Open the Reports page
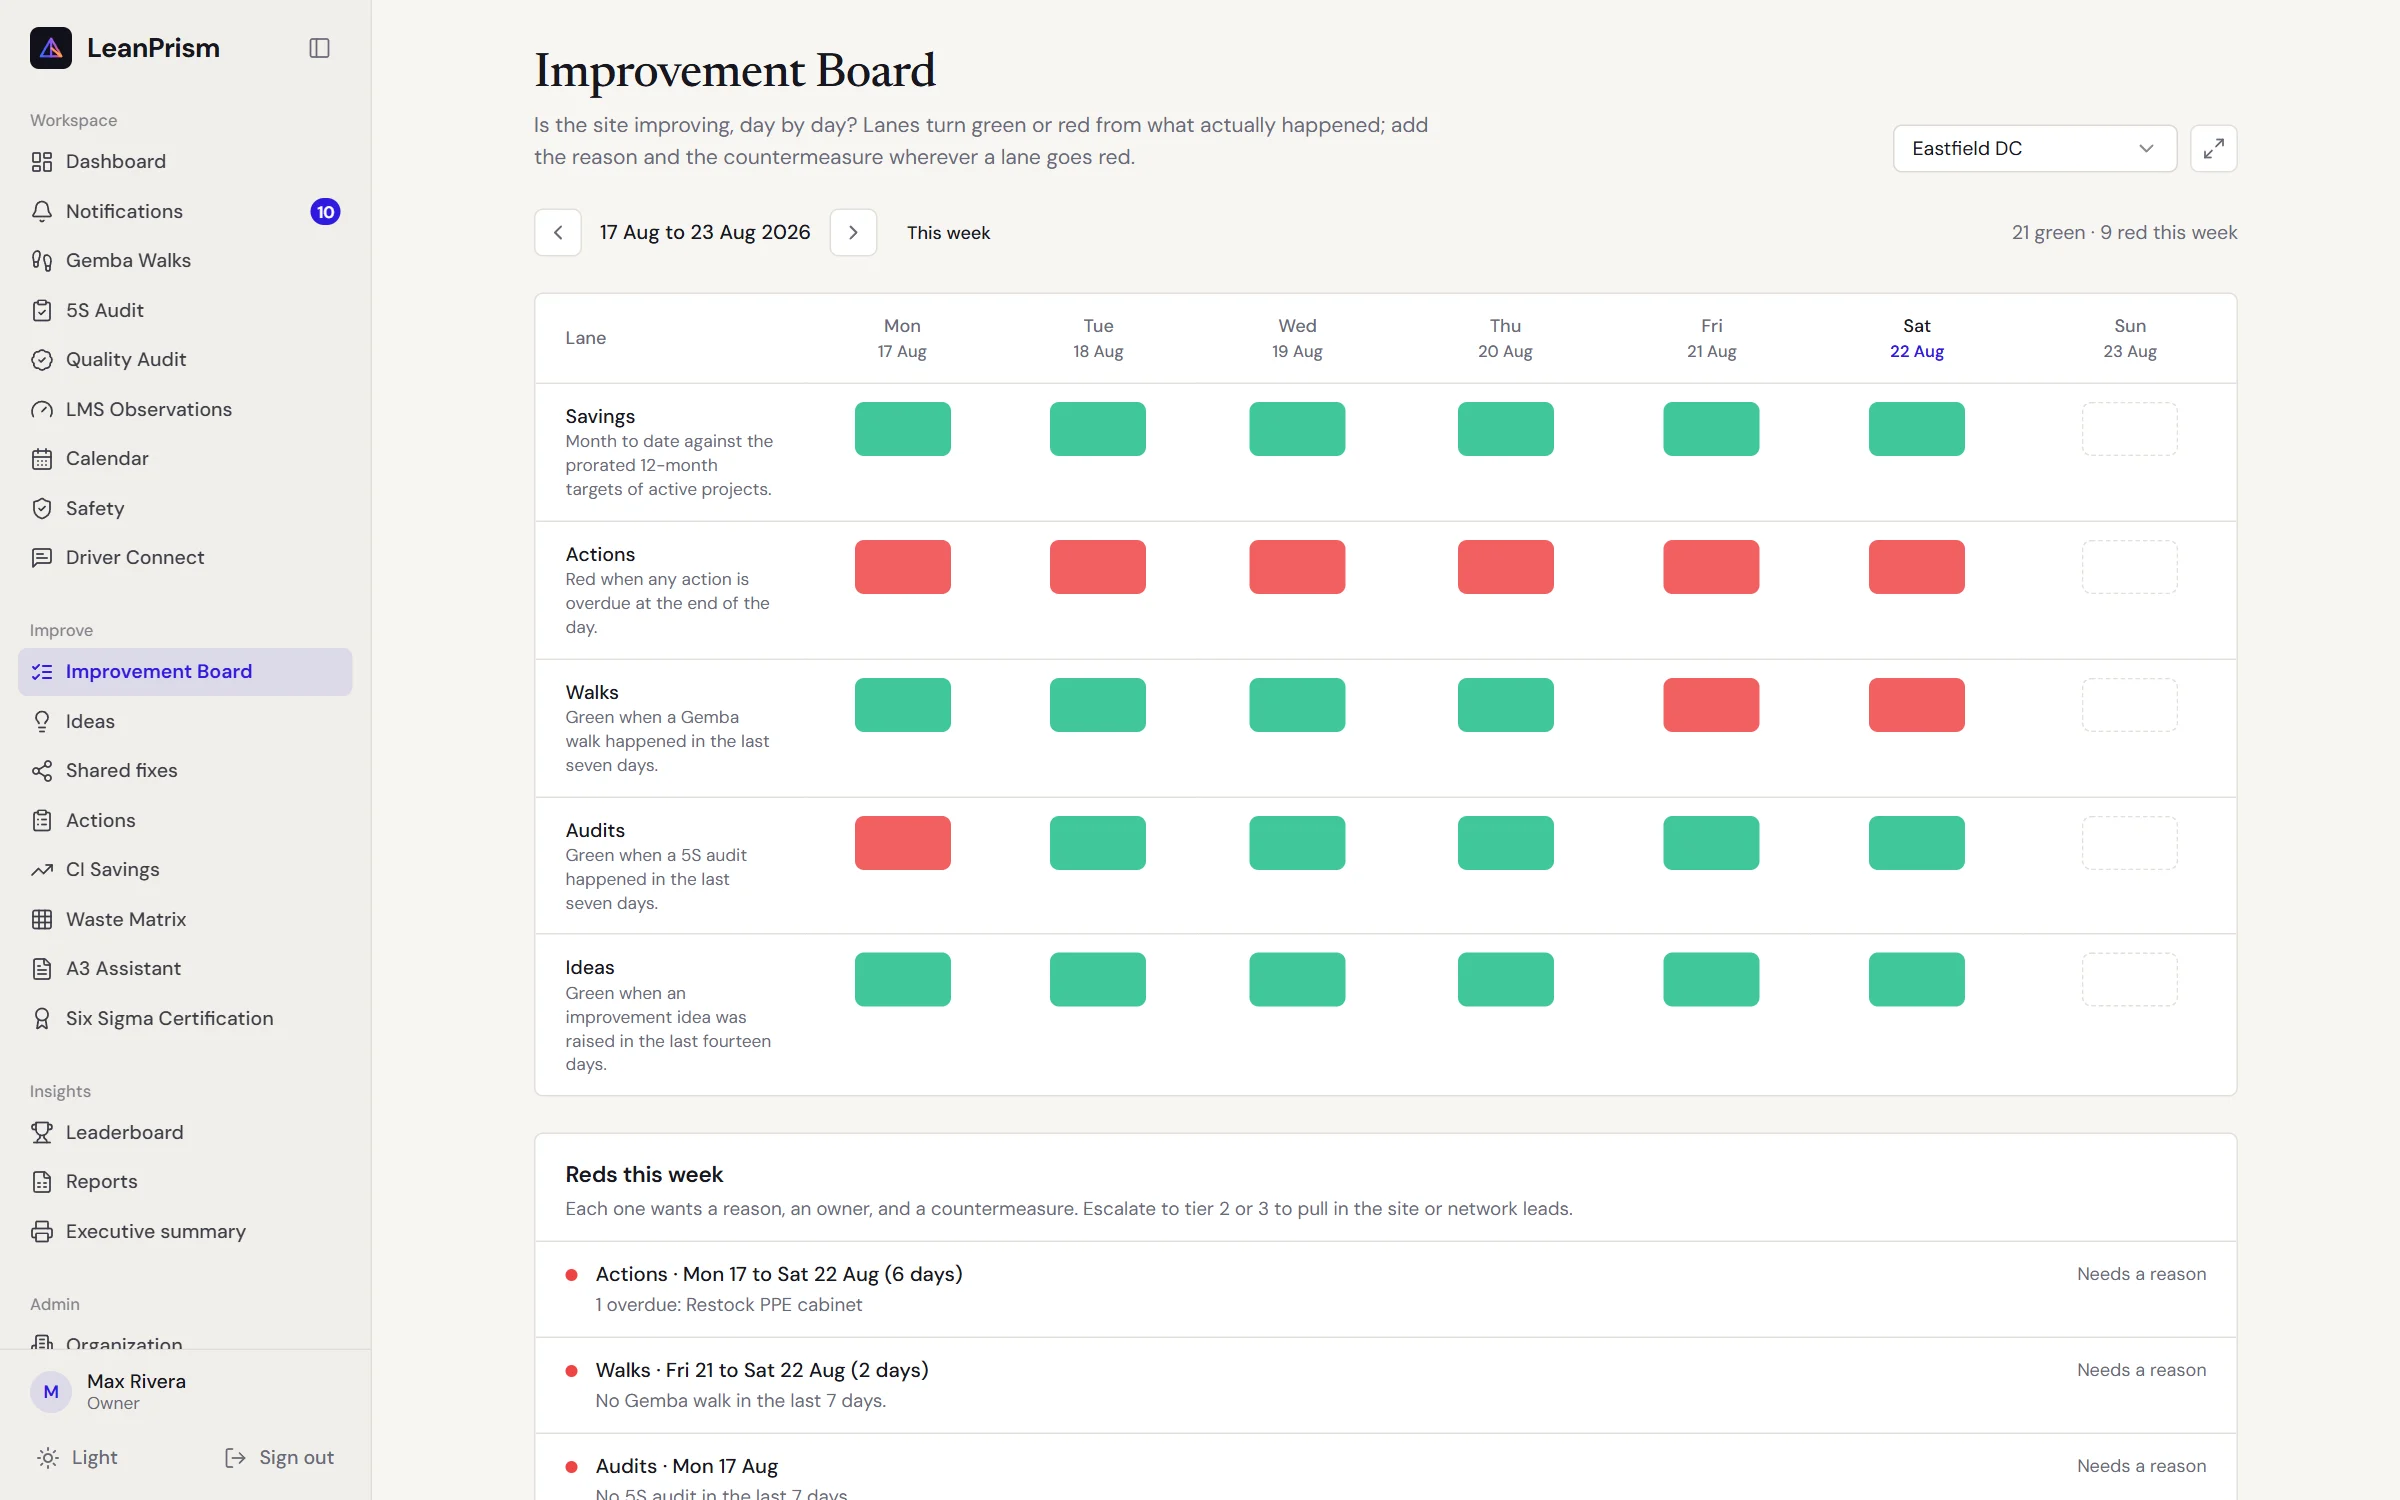Image resolution: width=2400 pixels, height=1500 pixels. [185, 1182]
